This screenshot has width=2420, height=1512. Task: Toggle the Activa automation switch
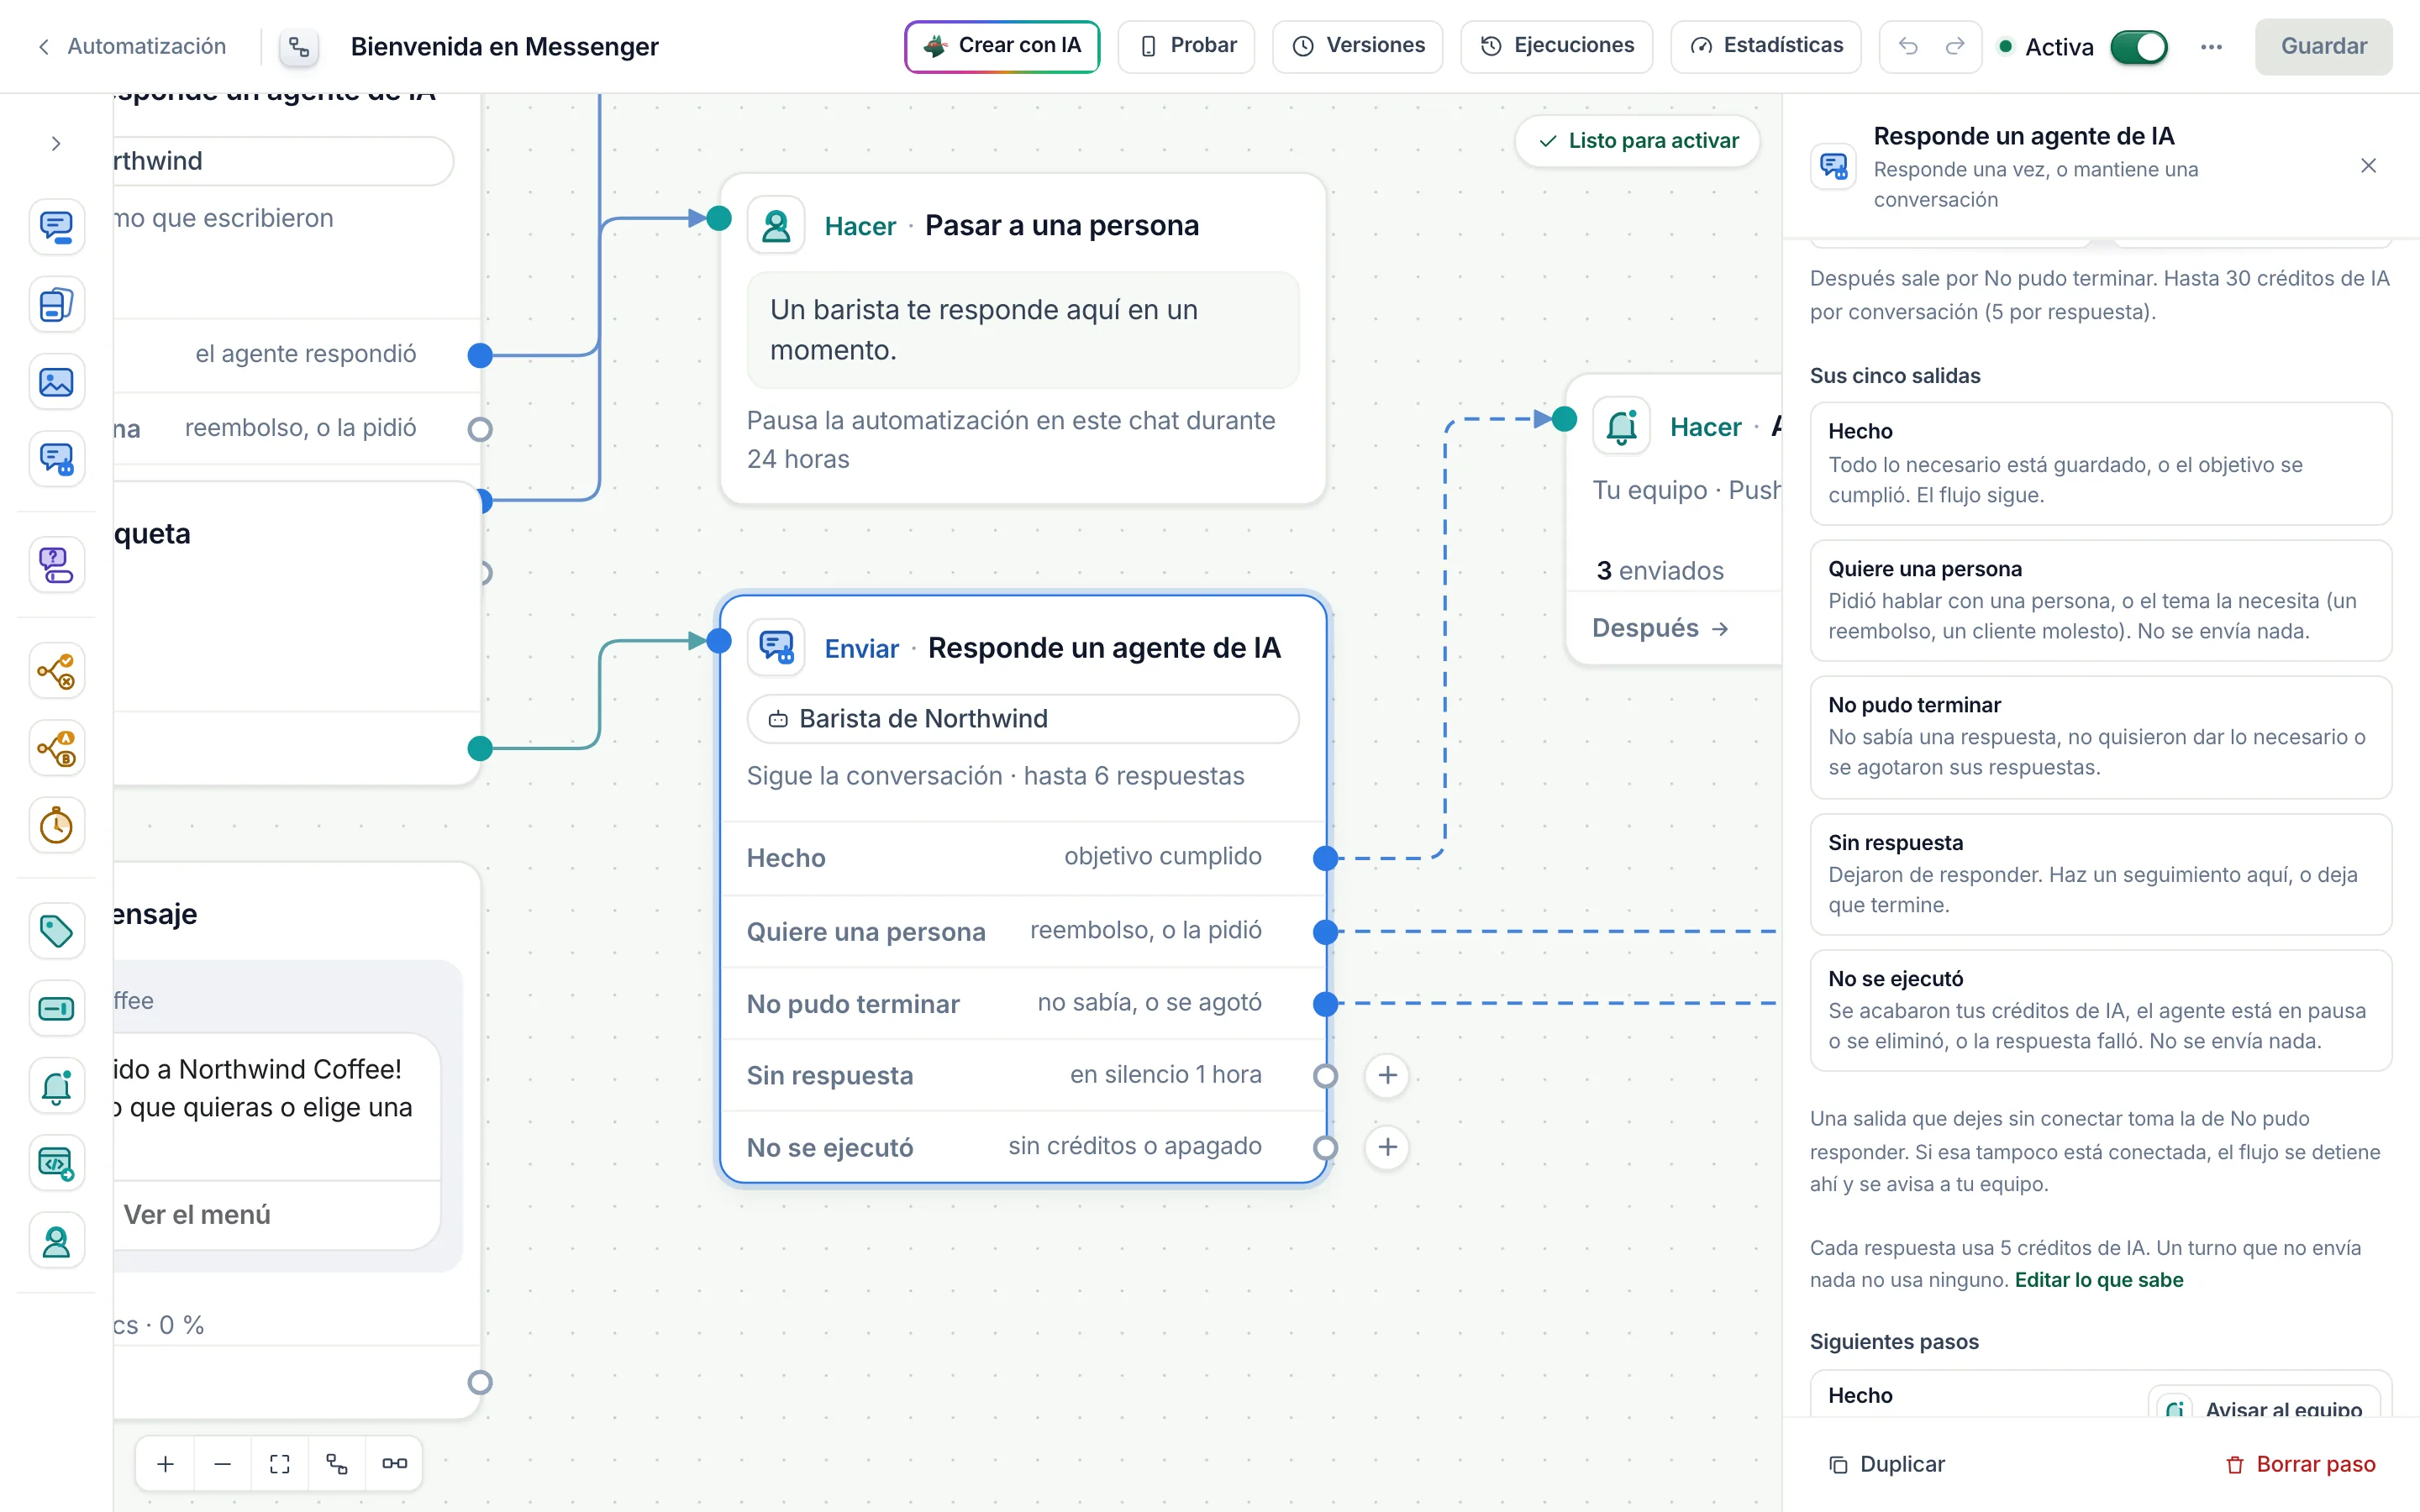point(2138,47)
